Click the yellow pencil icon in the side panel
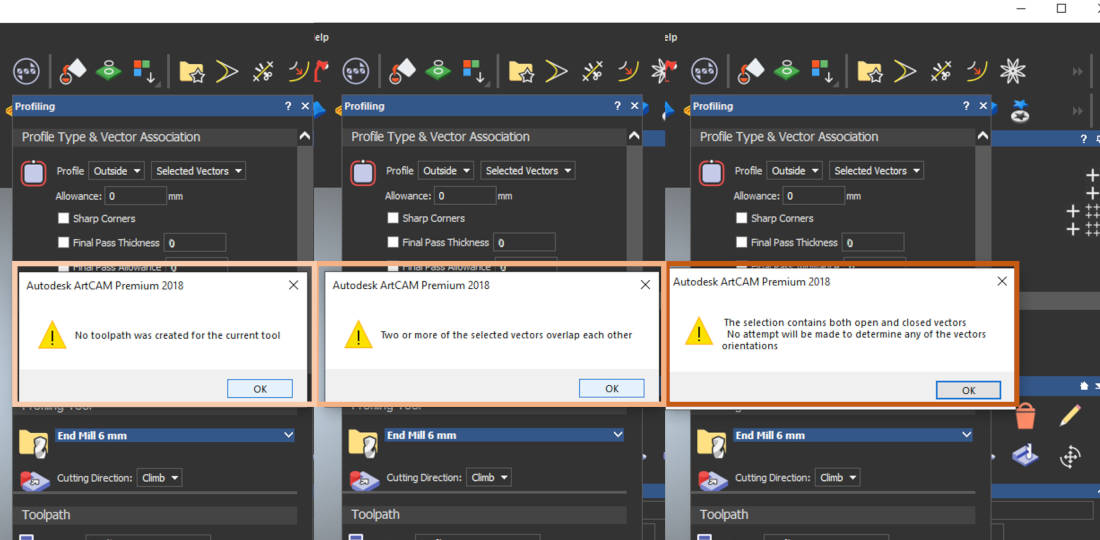Viewport: 1100px width, 540px height. 1070,415
